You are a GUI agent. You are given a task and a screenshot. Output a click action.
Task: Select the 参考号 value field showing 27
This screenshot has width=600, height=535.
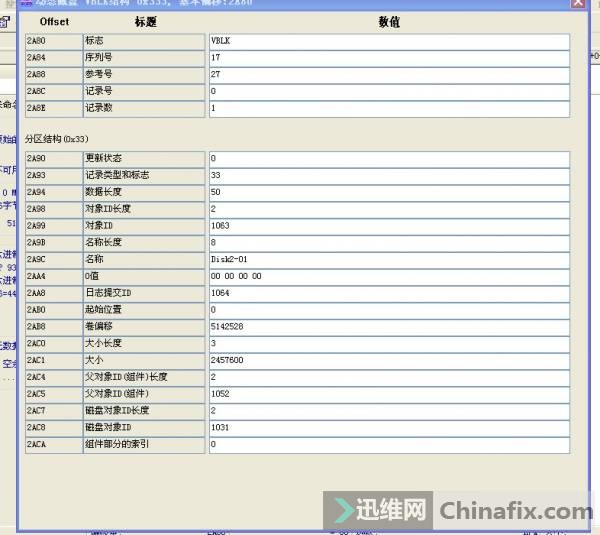pyautogui.click(x=390, y=75)
